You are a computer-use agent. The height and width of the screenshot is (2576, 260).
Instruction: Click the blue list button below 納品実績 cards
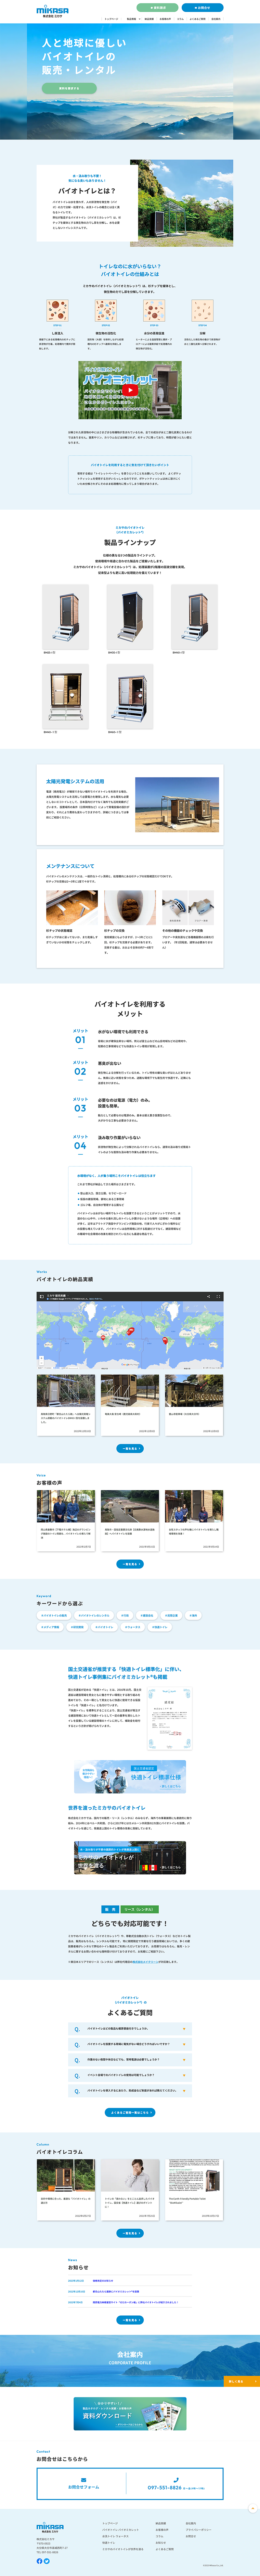pyautogui.click(x=130, y=1448)
